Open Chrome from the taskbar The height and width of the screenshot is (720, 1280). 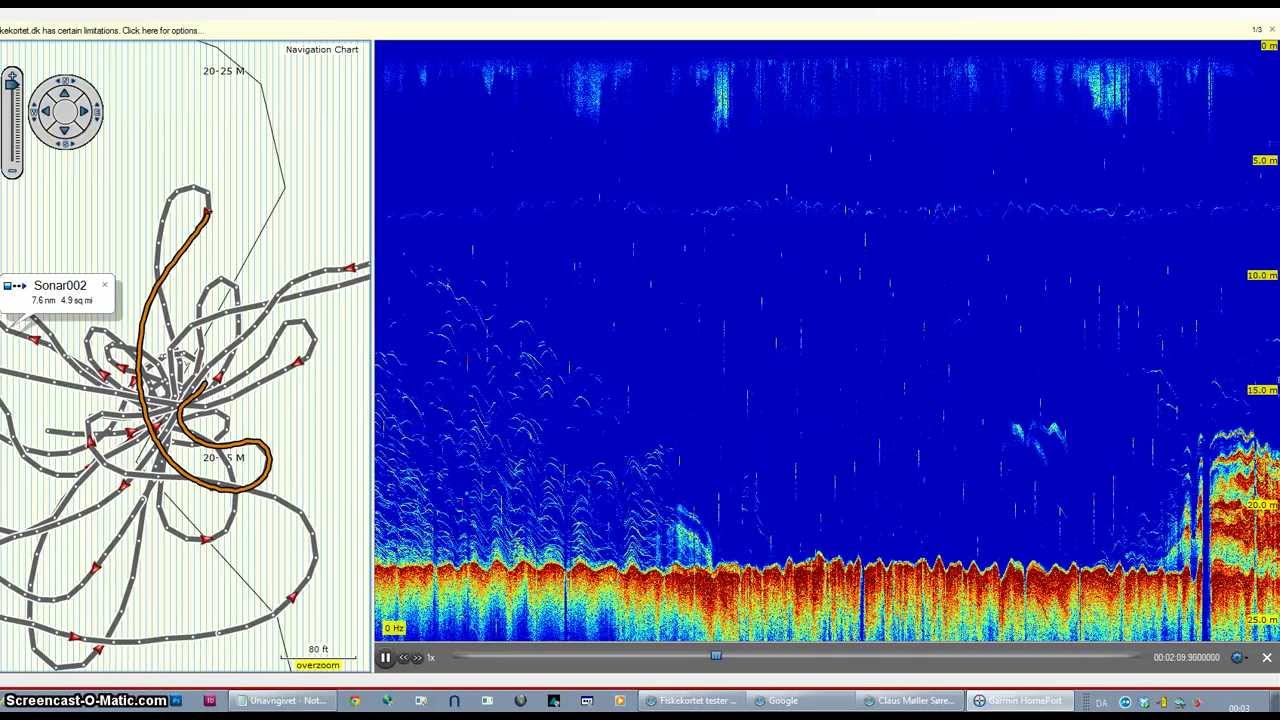click(x=355, y=701)
